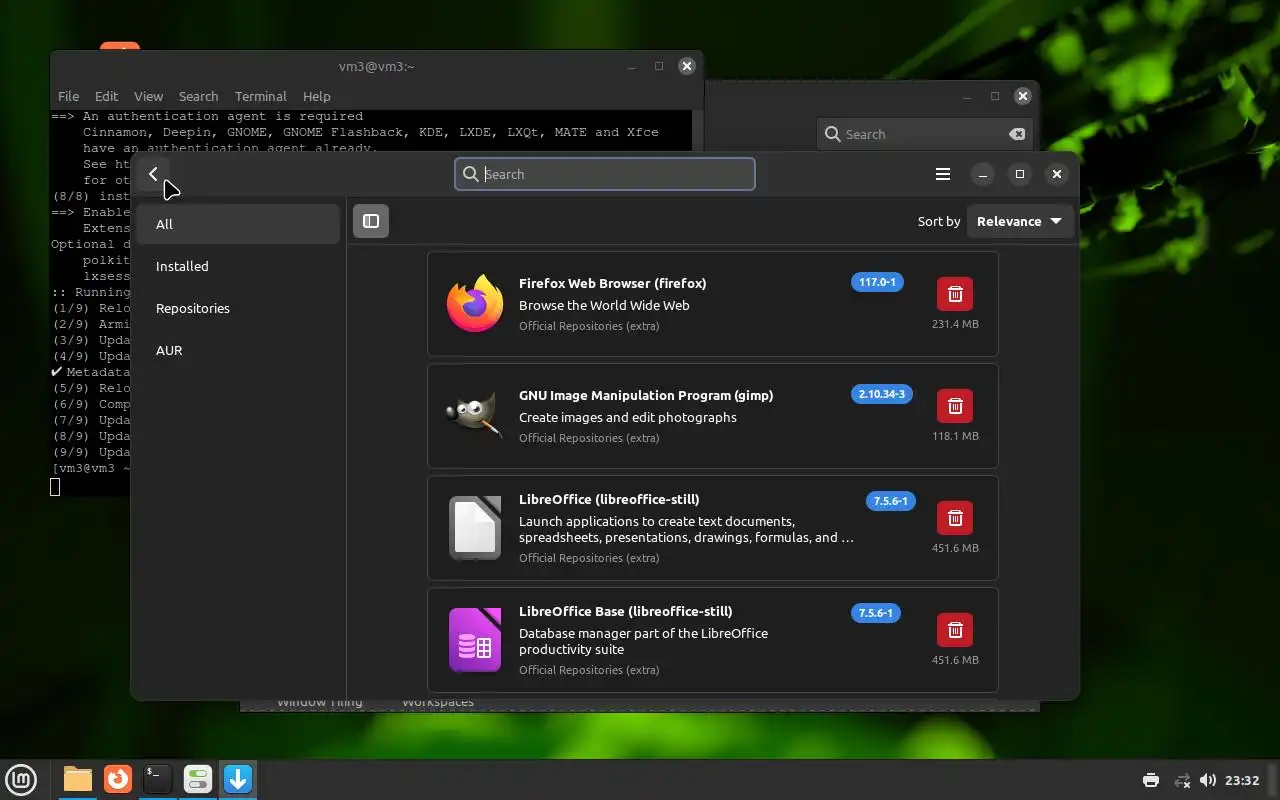Open the Linux Mint start menu
Viewport: 1280px width, 800px height.
coord(21,779)
